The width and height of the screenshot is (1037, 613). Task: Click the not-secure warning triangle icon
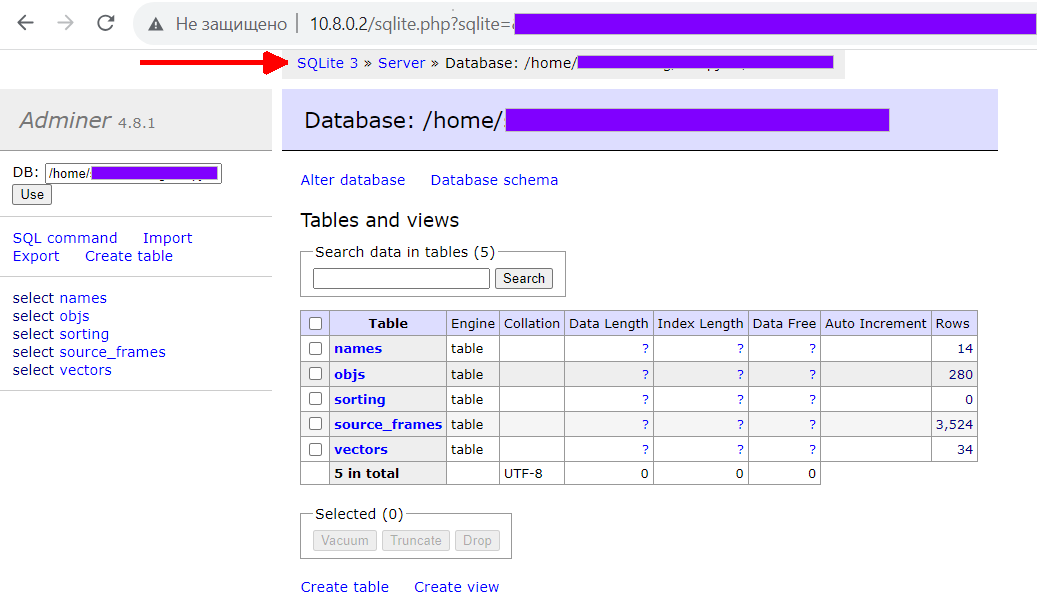click(154, 24)
